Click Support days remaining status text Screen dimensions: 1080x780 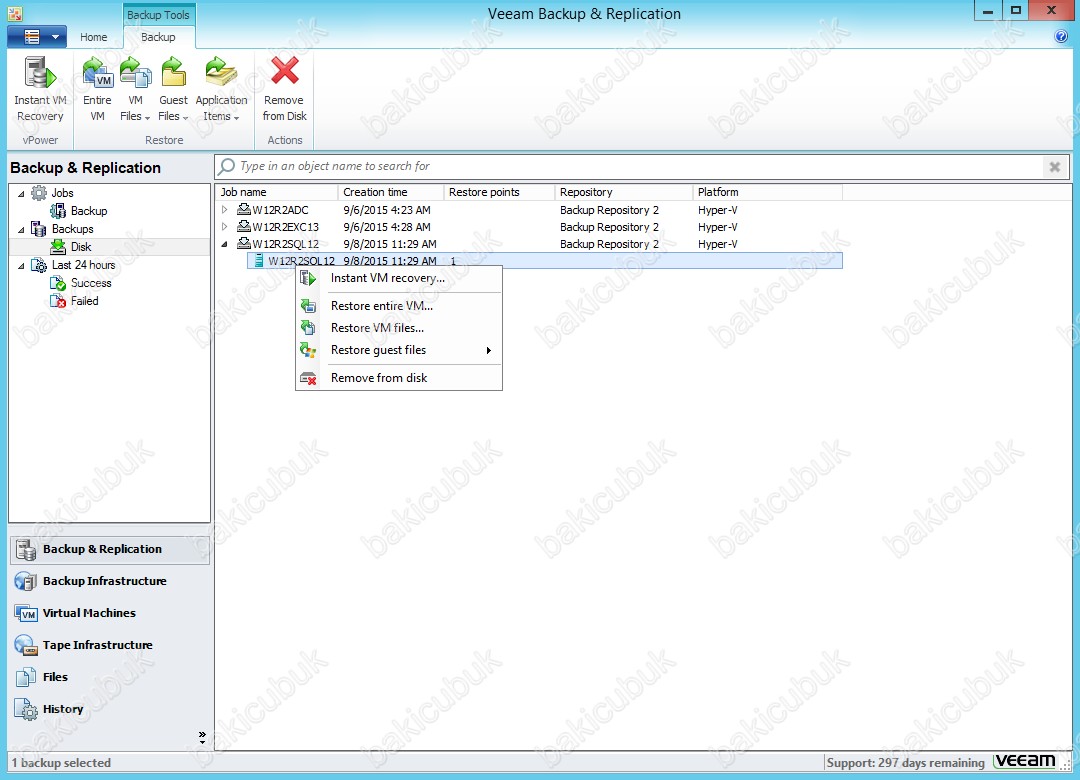coord(906,763)
